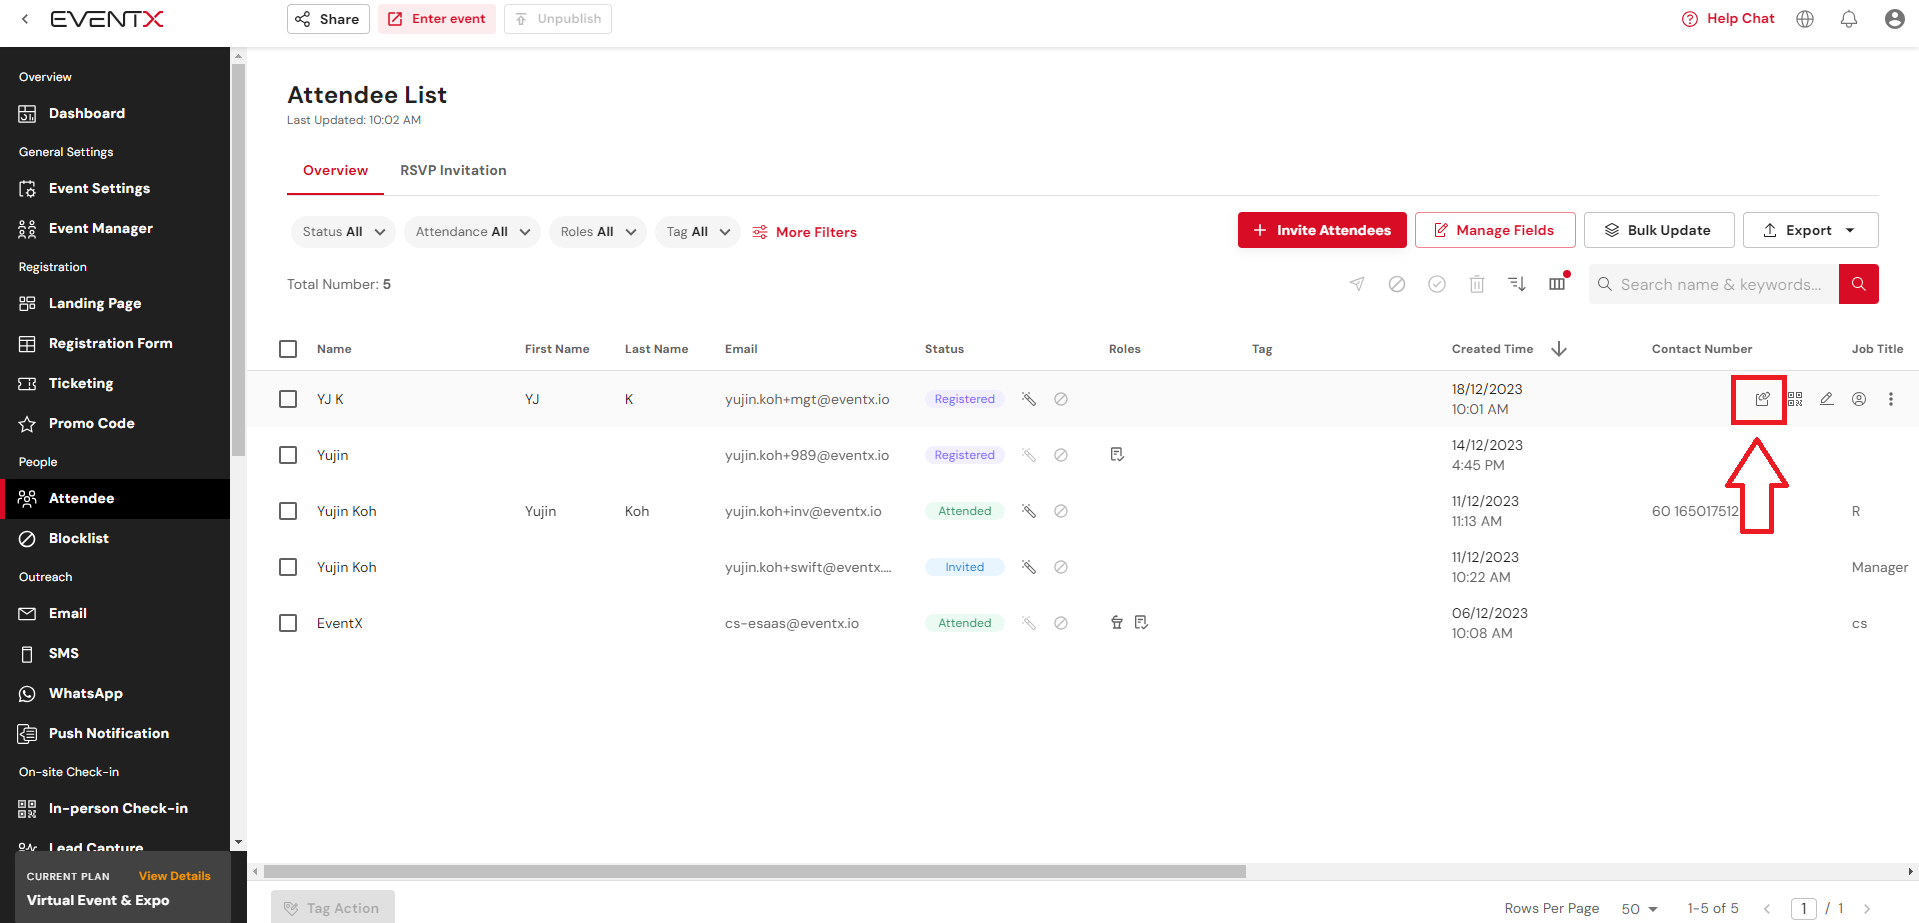Check the box for attendee Yujin

pyautogui.click(x=288, y=455)
